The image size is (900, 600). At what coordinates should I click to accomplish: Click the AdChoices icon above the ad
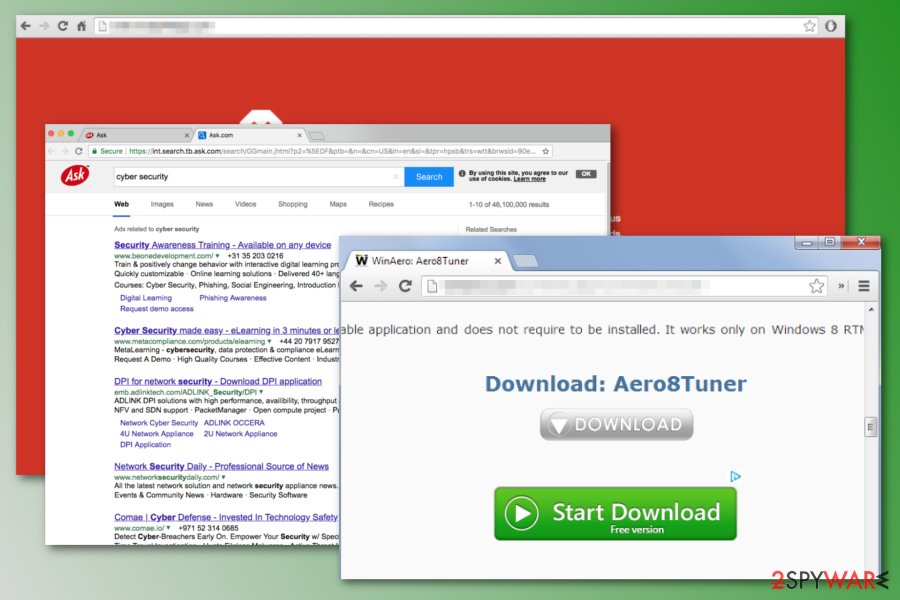pos(735,477)
